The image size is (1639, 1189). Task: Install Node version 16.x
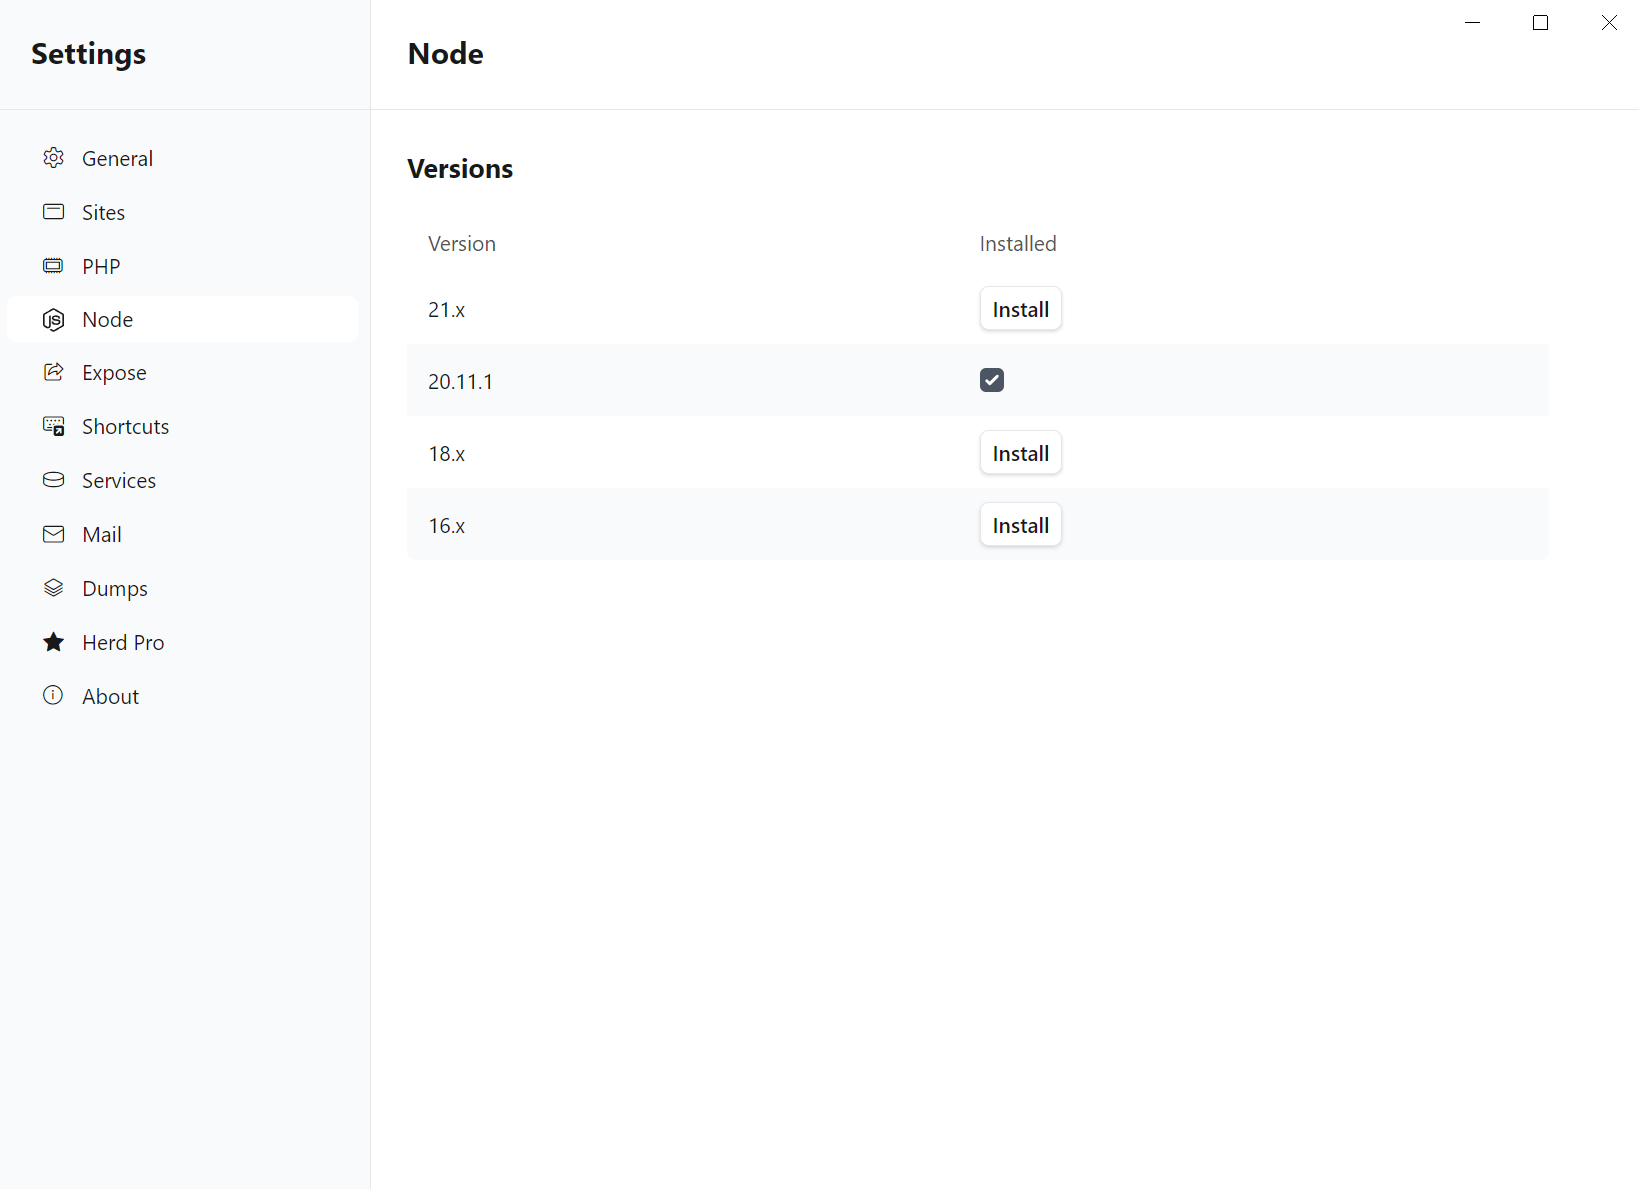(1020, 524)
